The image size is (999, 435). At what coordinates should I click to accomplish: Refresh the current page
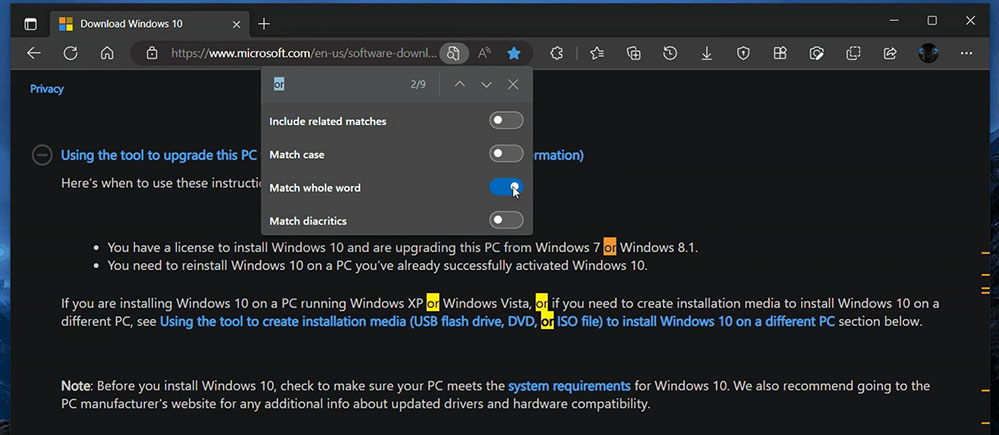click(71, 53)
